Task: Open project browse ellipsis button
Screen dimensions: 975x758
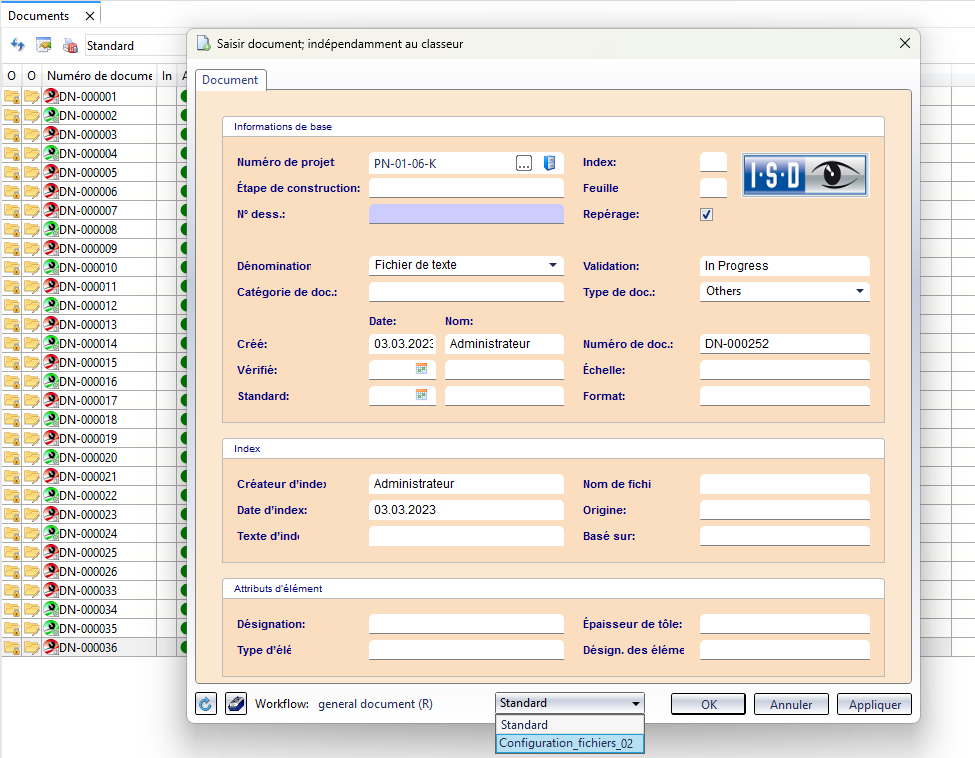Action: point(524,164)
